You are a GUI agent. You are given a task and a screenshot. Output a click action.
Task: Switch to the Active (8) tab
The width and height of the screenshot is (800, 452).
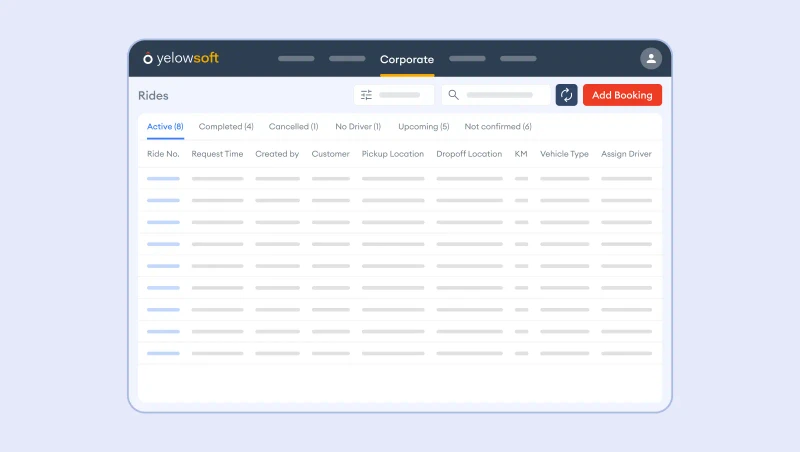coord(165,127)
